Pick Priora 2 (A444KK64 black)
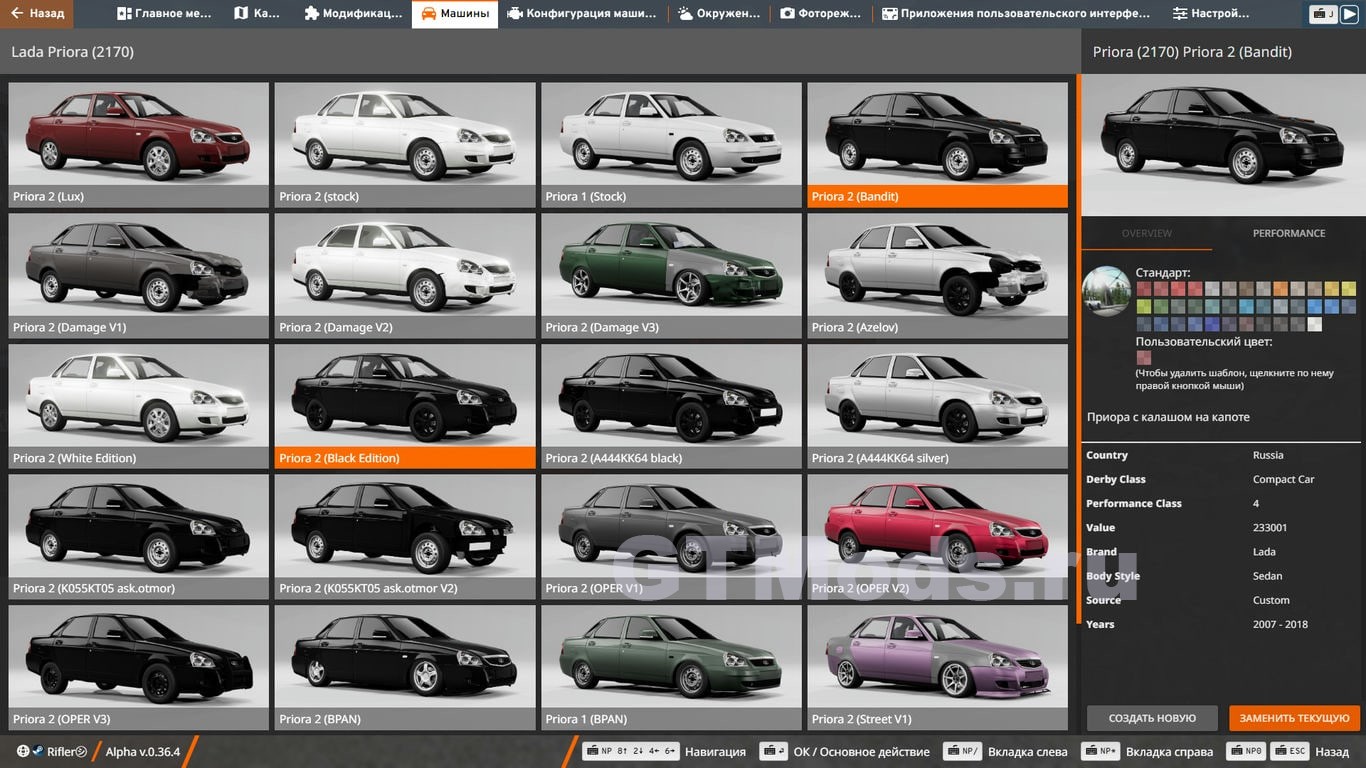 (x=671, y=406)
